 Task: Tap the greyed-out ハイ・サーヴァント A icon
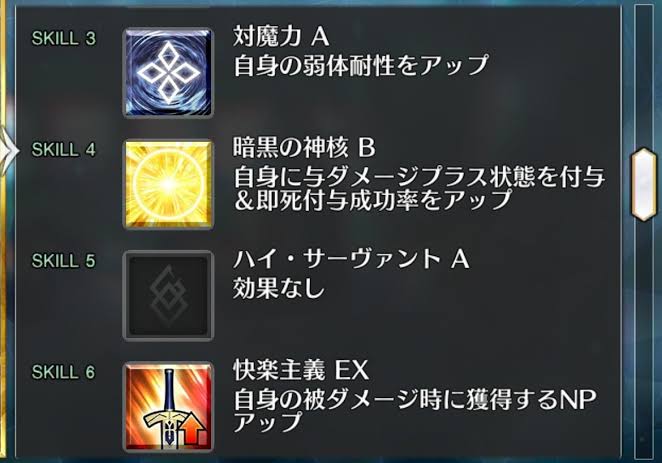click(168, 295)
